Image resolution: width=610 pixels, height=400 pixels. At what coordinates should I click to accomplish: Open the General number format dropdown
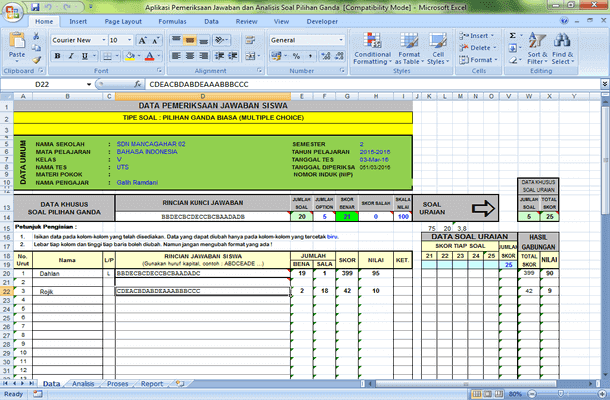341,40
